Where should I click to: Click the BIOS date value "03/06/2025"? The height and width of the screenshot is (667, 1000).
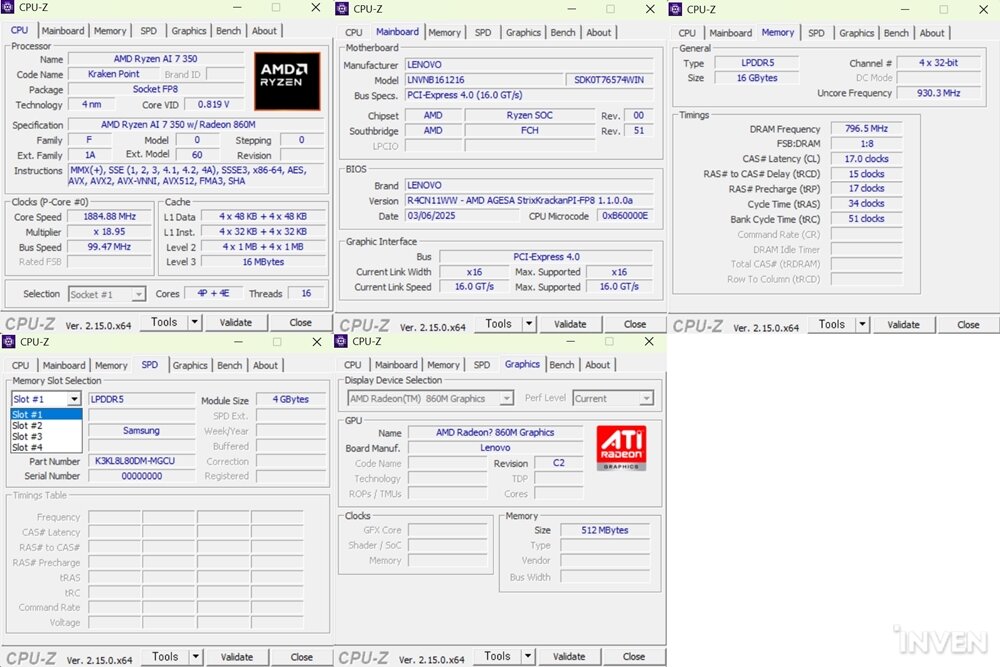tap(464, 216)
